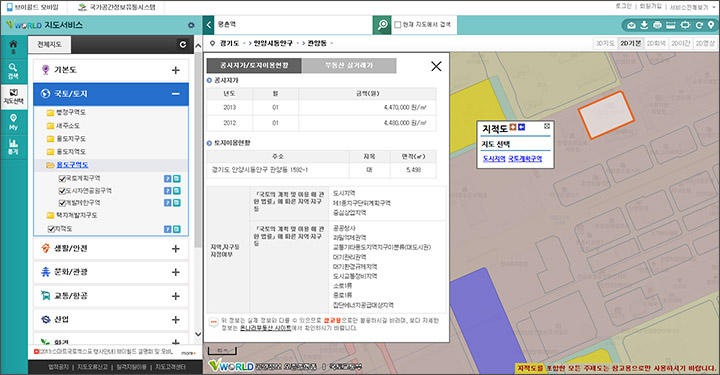Uncheck the 국토계획구역 layer checkbox

pyautogui.click(x=62, y=179)
